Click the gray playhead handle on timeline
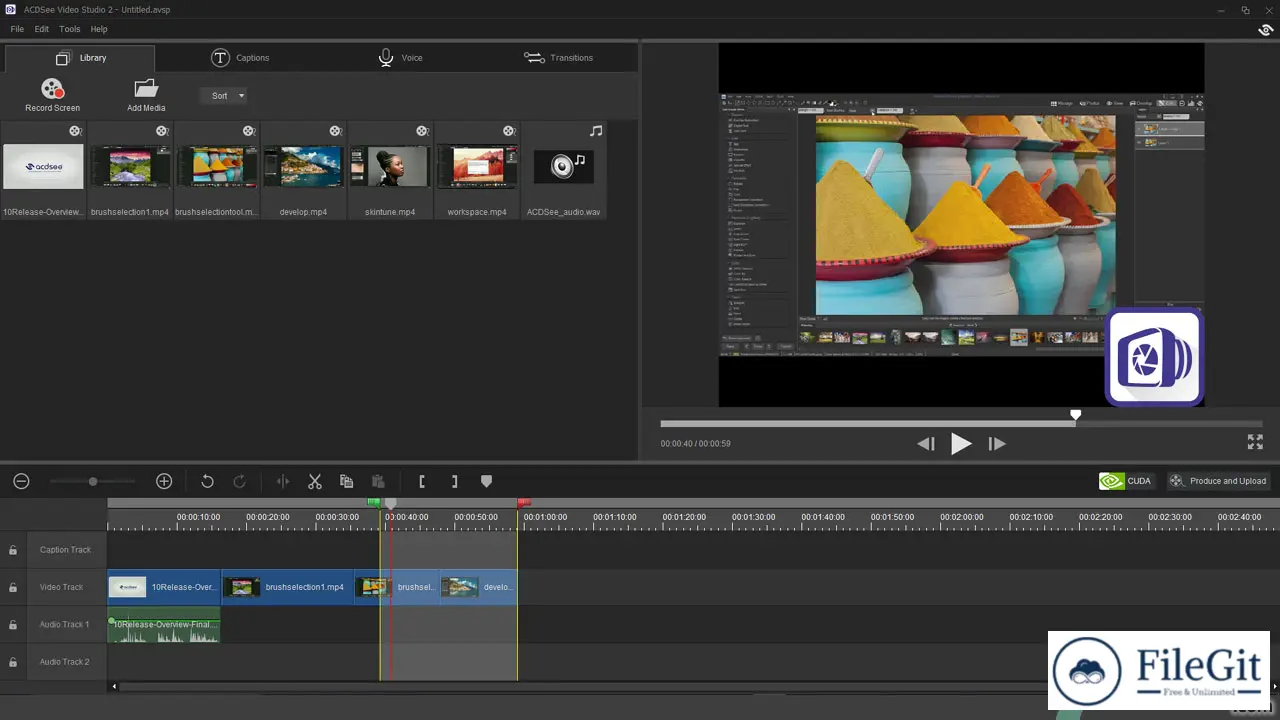This screenshot has width=1280, height=720. coord(391,503)
